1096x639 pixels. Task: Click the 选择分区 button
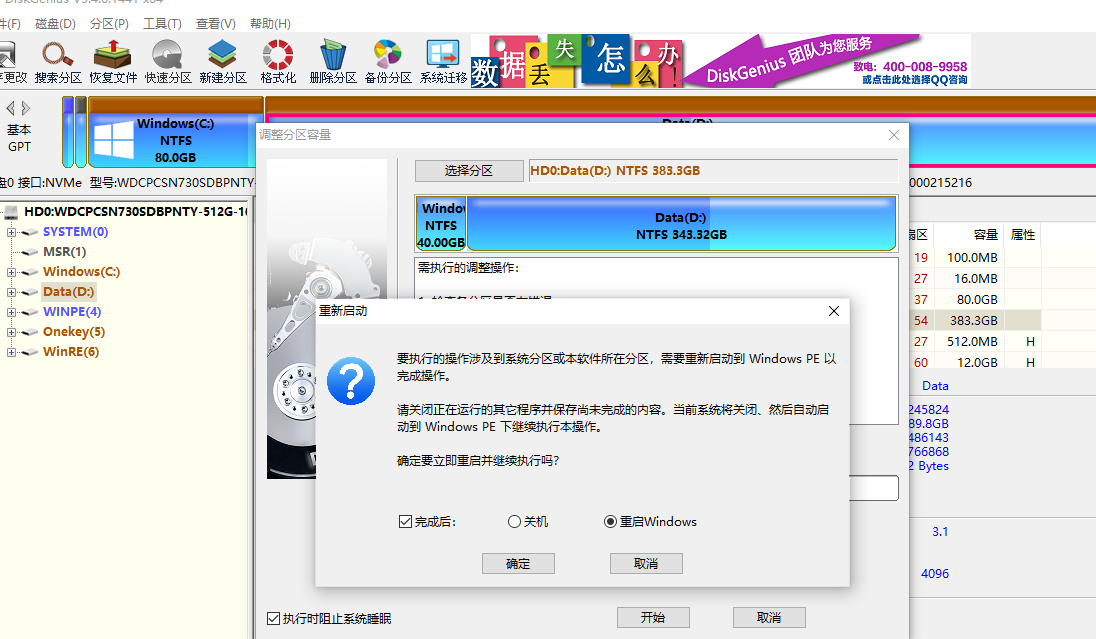click(x=469, y=171)
